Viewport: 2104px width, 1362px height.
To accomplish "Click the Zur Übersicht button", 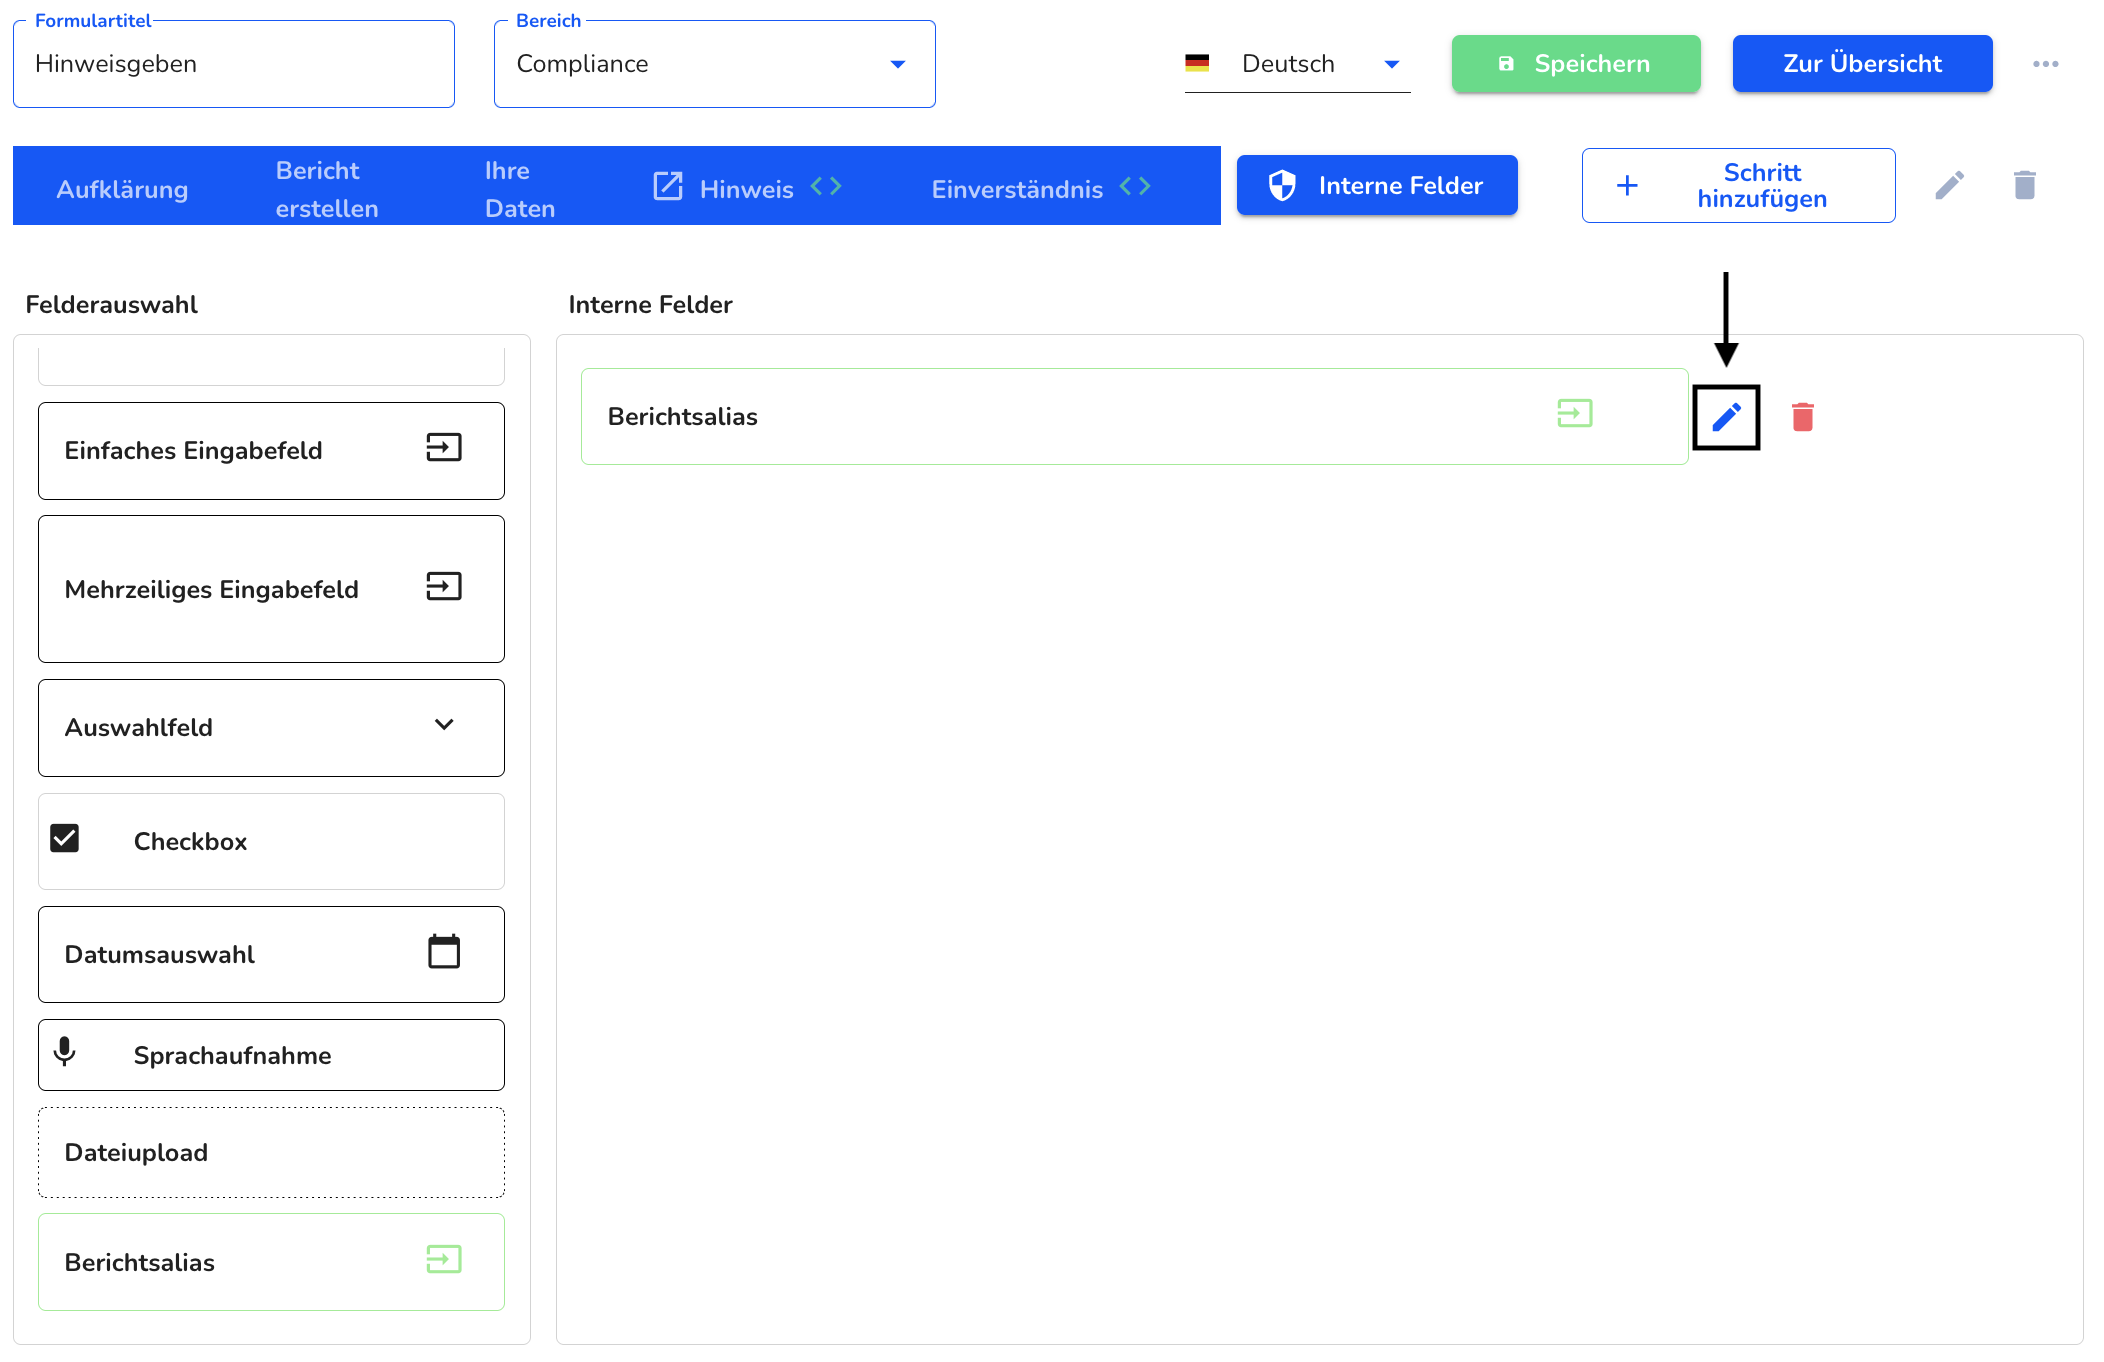I will [1862, 64].
